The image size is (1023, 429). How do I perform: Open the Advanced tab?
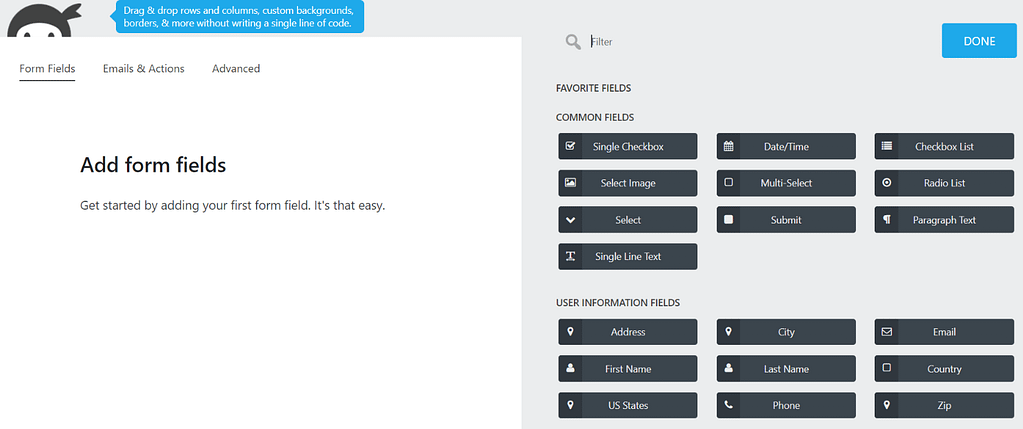pyautogui.click(x=236, y=68)
